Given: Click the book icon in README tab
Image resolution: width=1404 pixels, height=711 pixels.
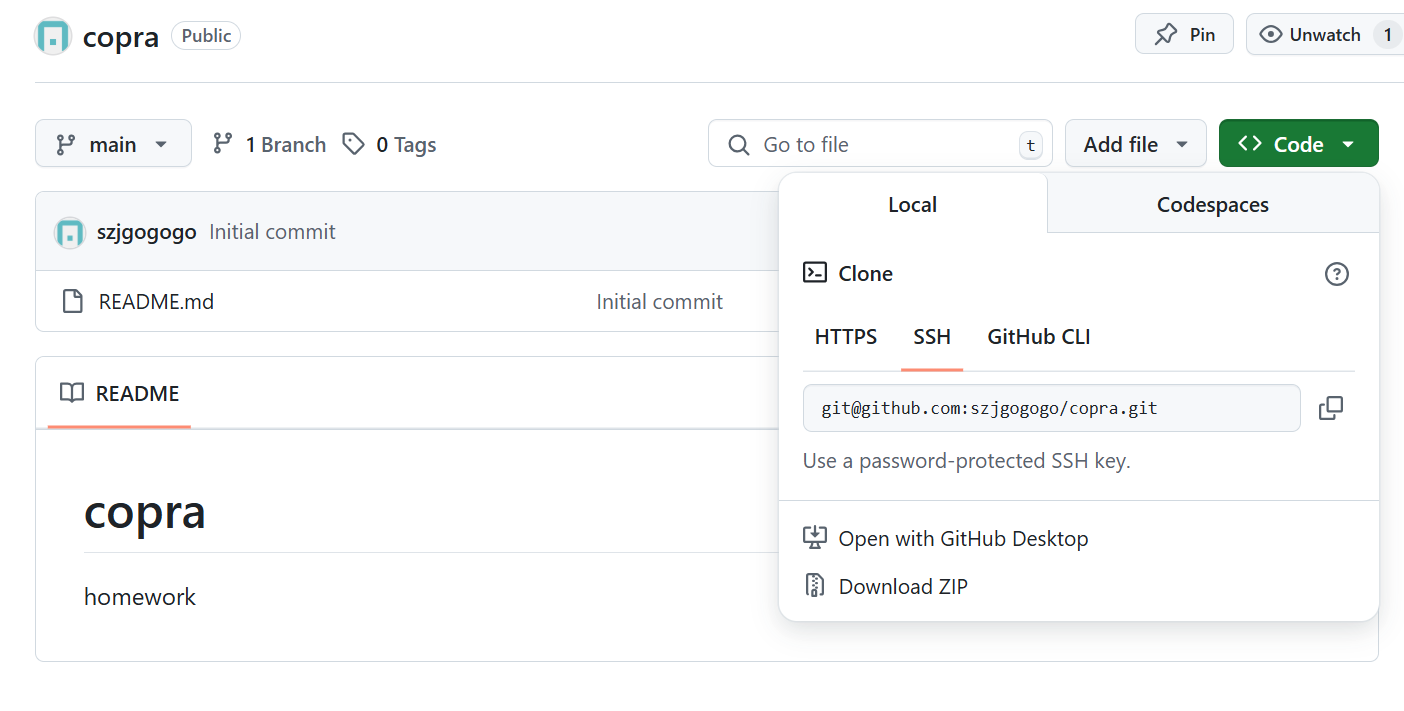Looking at the screenshot, I should [x=72, y=393].
